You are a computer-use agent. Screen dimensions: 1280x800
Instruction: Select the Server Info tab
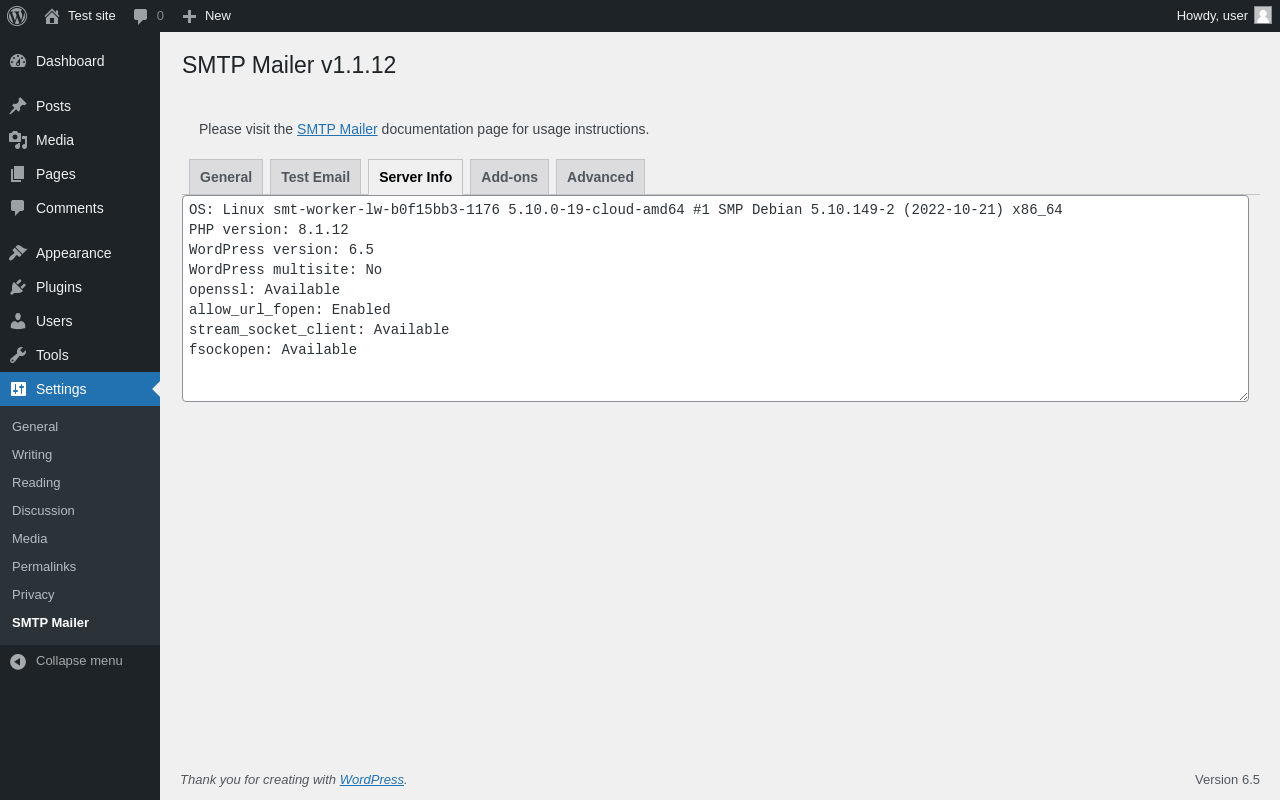pos(415,177)
